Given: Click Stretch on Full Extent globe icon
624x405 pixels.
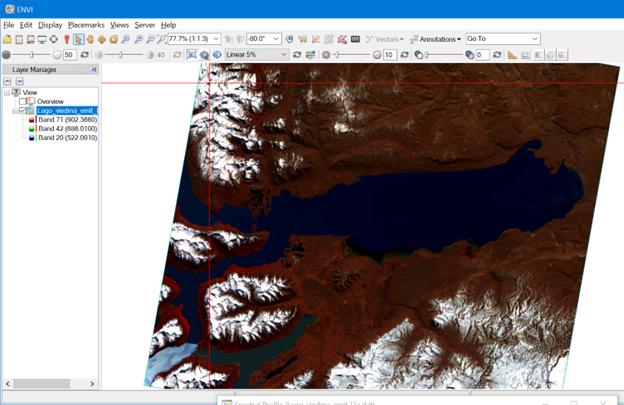Looking at the screenshot, I should coord(217,55).
